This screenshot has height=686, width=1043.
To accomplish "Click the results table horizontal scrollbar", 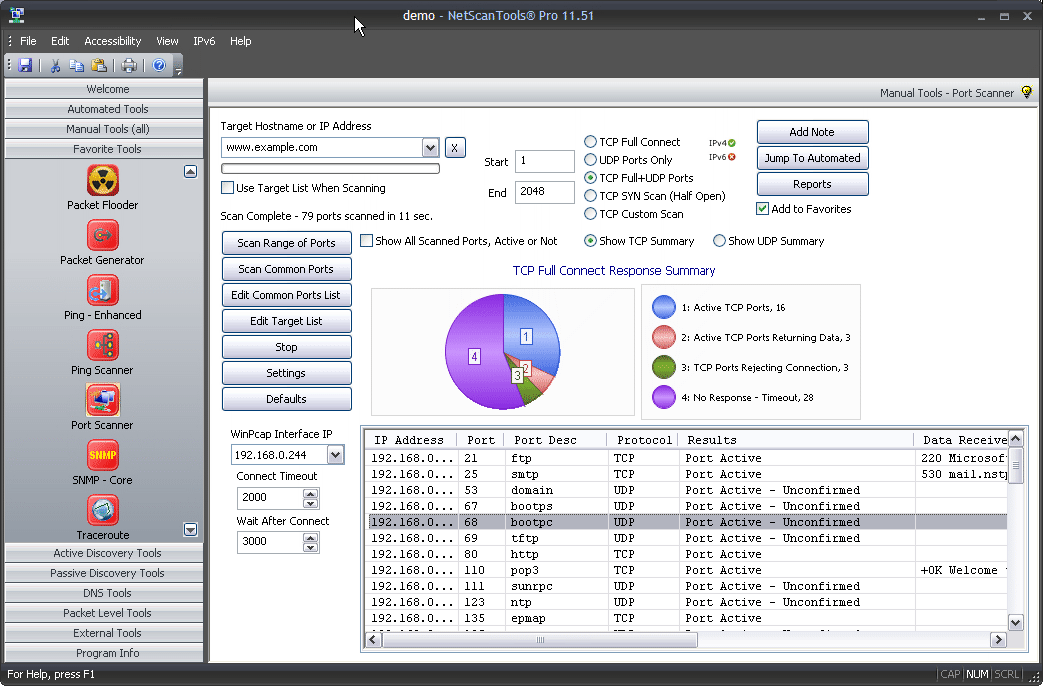I will (x=685, y=639).
